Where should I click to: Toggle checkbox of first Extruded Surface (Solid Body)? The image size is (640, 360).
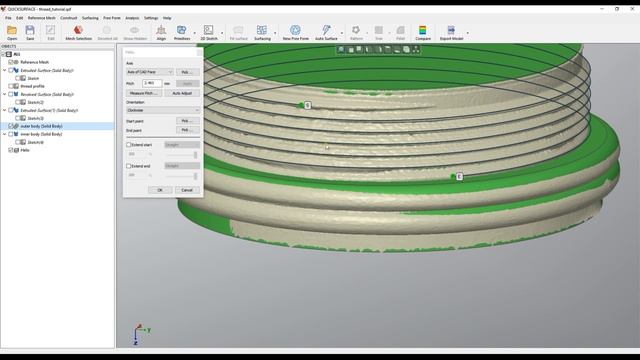11,70
